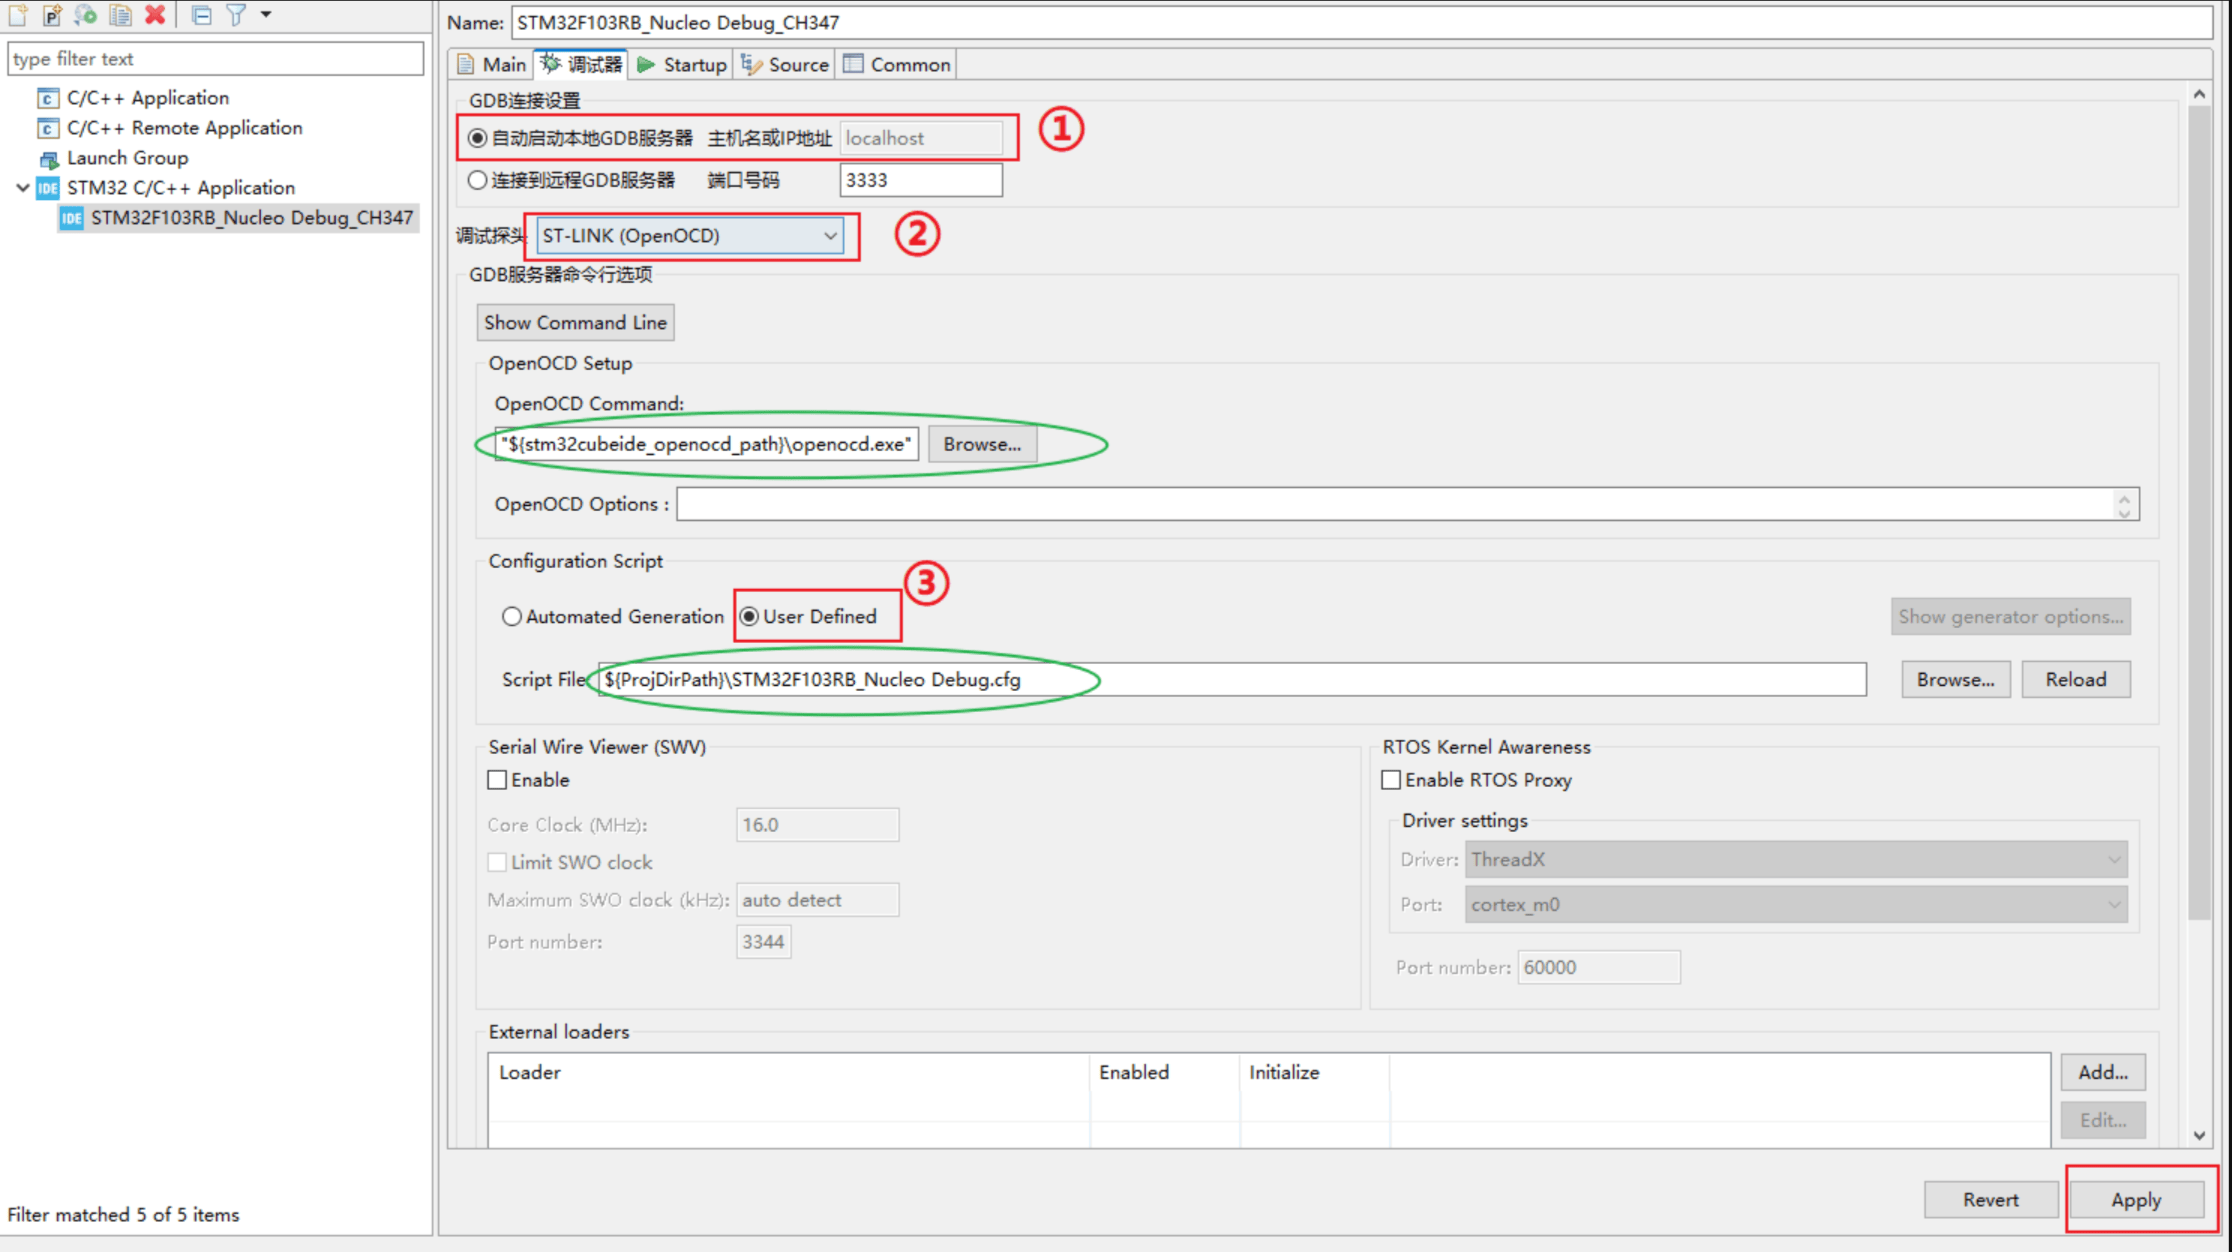The width and height of the screenshot is (2232, 1252).
Task: Select the Launch Group tree item
Action: tap(127, 158)
